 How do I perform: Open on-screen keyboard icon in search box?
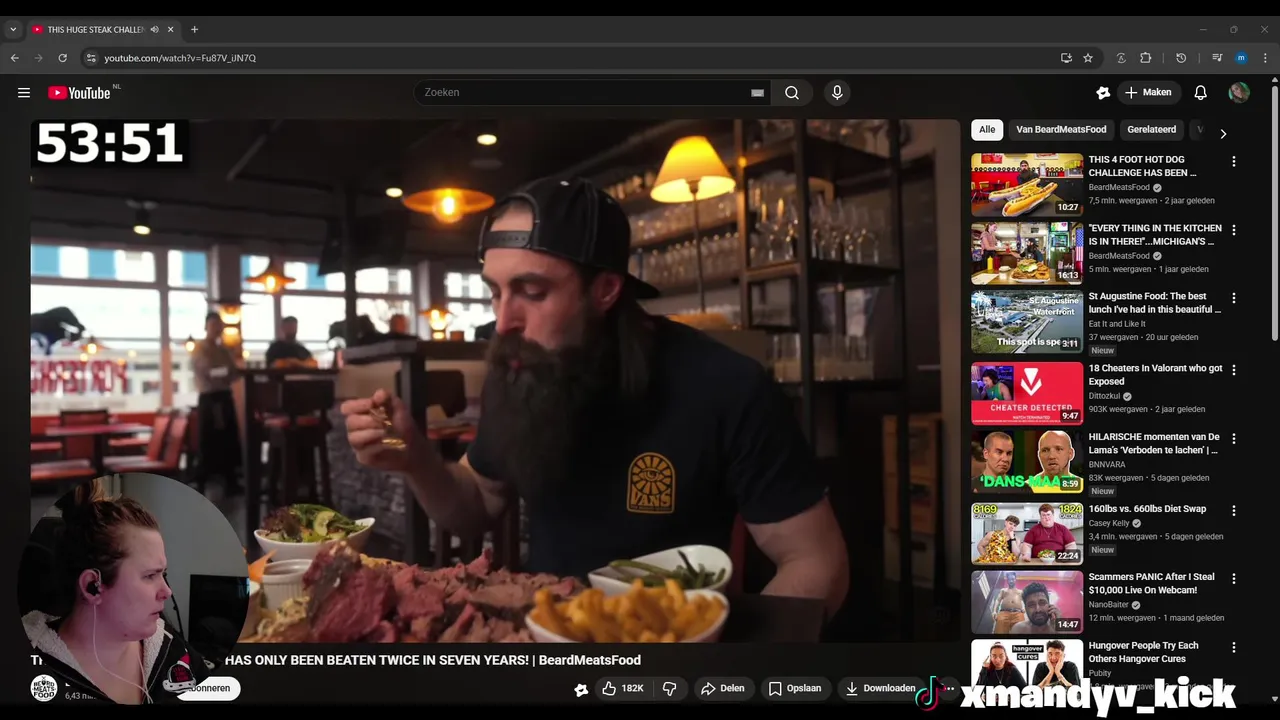pyautogui.click(x=757, y=92)
